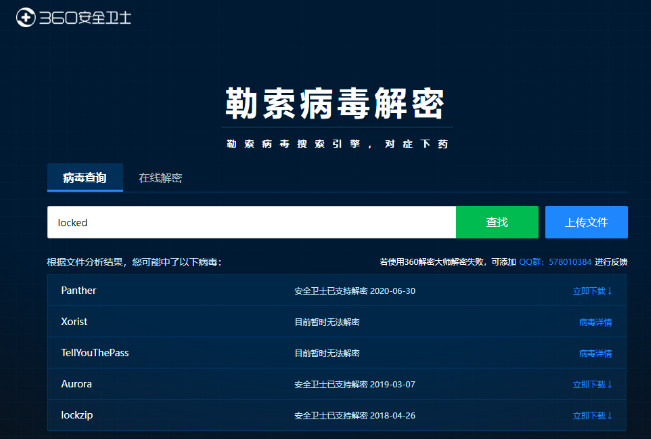Select the lockzip virus entry

click(x=77, y=413)
